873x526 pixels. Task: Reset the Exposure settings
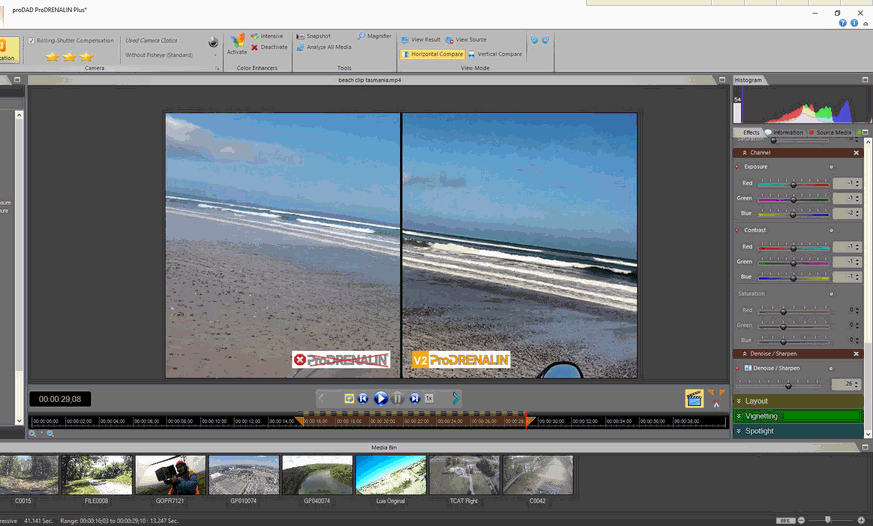(x=831, y=167)
